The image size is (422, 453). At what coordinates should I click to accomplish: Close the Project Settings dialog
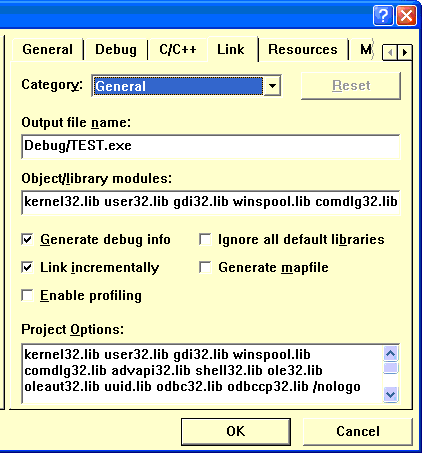point(406,15)
